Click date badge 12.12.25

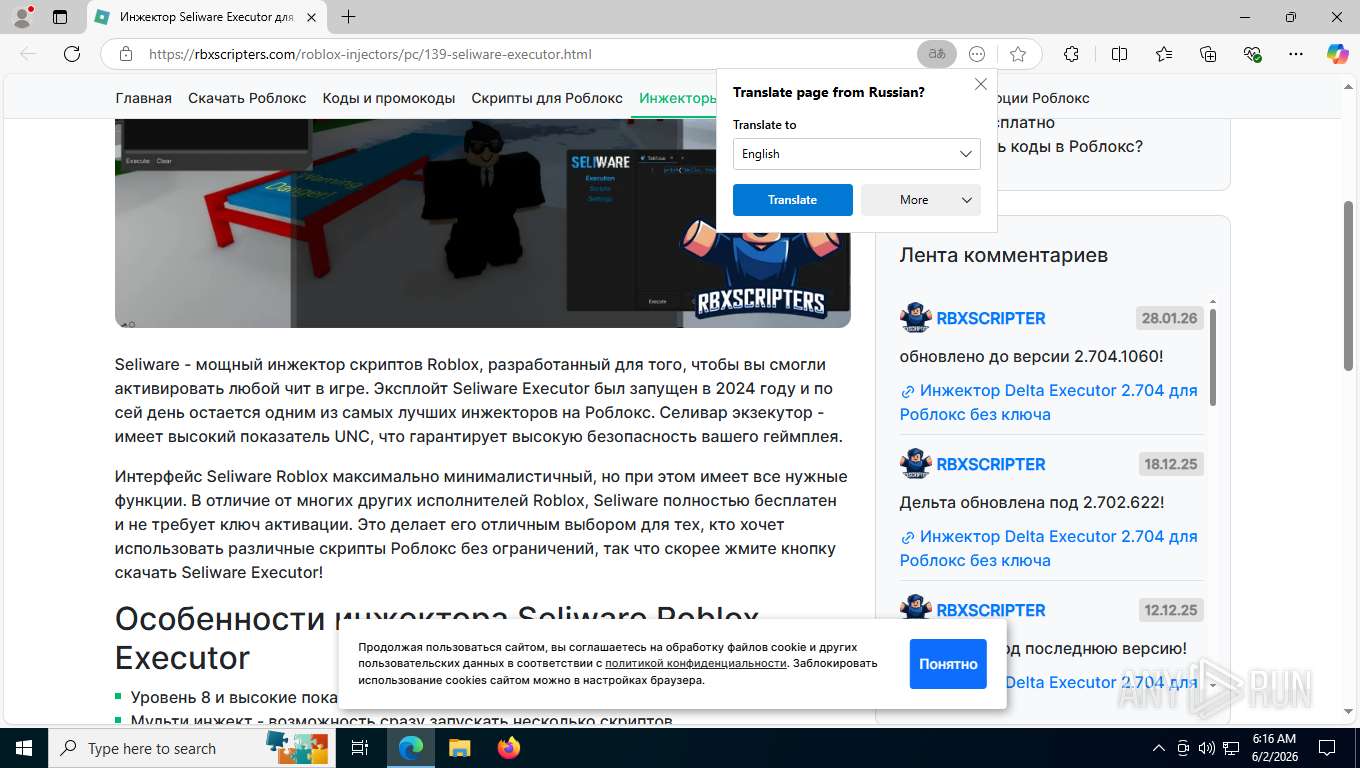(1170, 610)
